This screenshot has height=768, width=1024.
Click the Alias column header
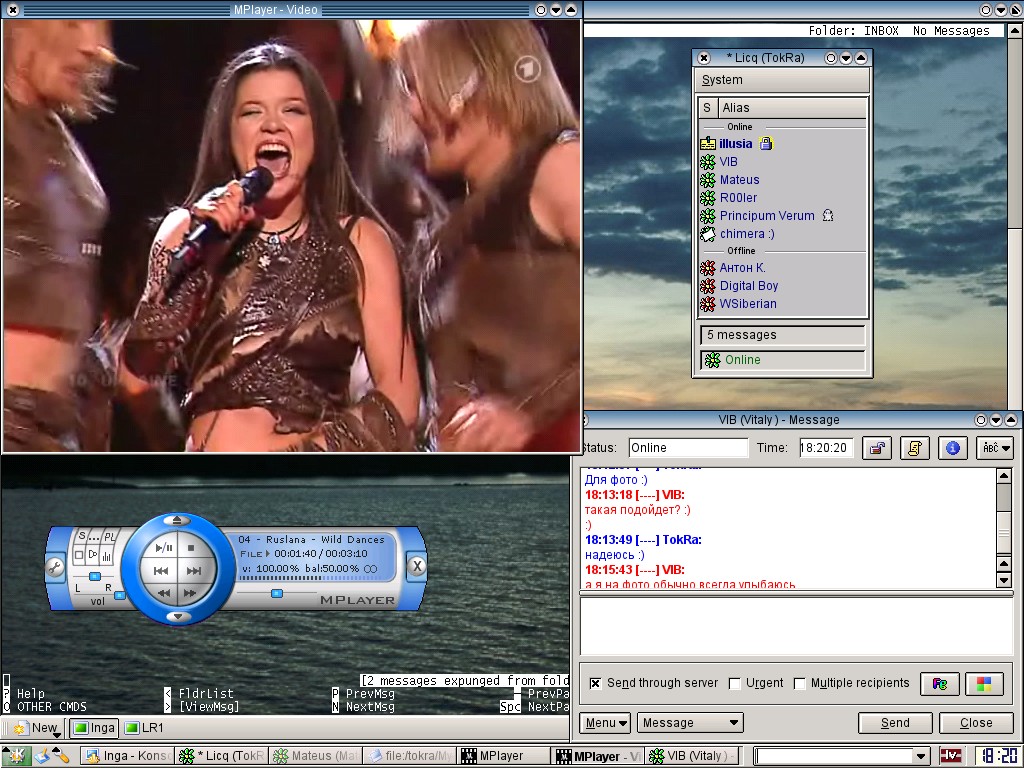coord(792,108)
